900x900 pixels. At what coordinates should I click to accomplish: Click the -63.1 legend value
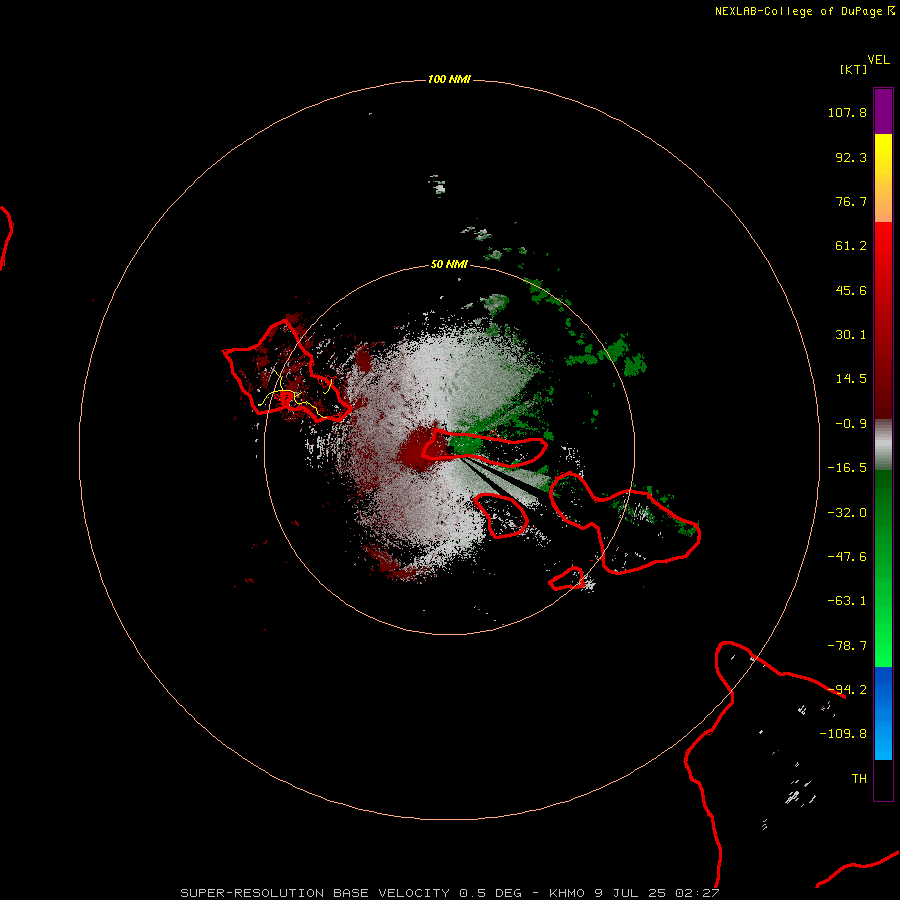[847, 601]
